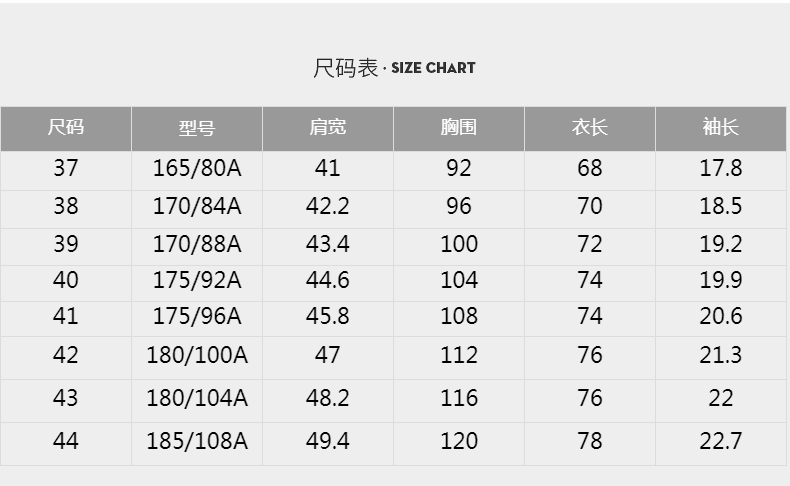The height and width of the screenshot is (486, 790).
Task: Select sleeve length value 17.8
Action: [x=721, y=168]
